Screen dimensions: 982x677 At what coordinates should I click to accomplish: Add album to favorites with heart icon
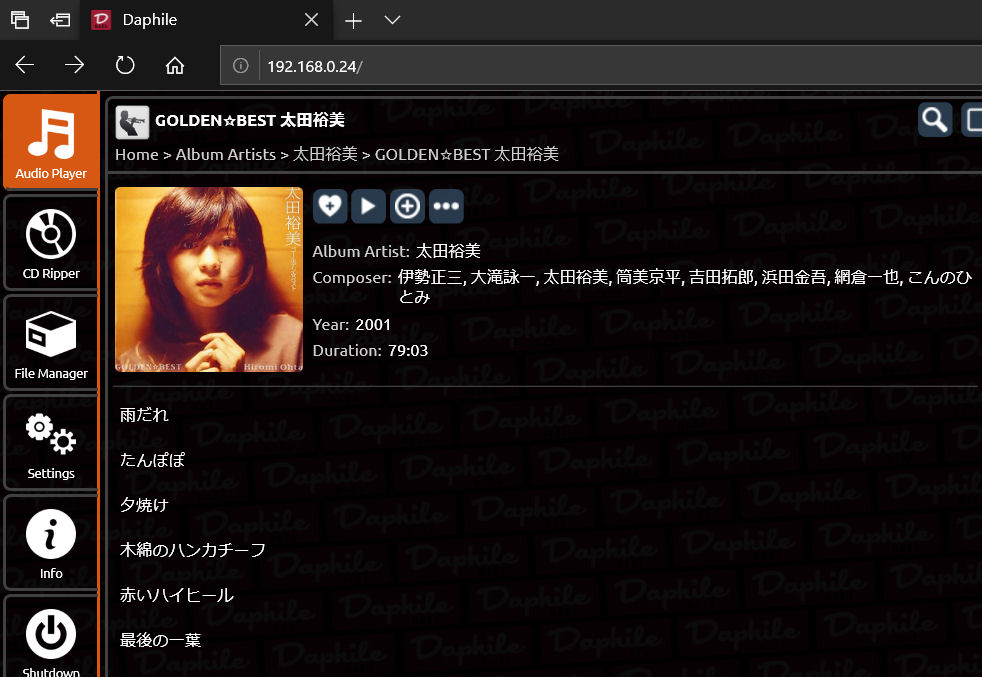point(330,206)
